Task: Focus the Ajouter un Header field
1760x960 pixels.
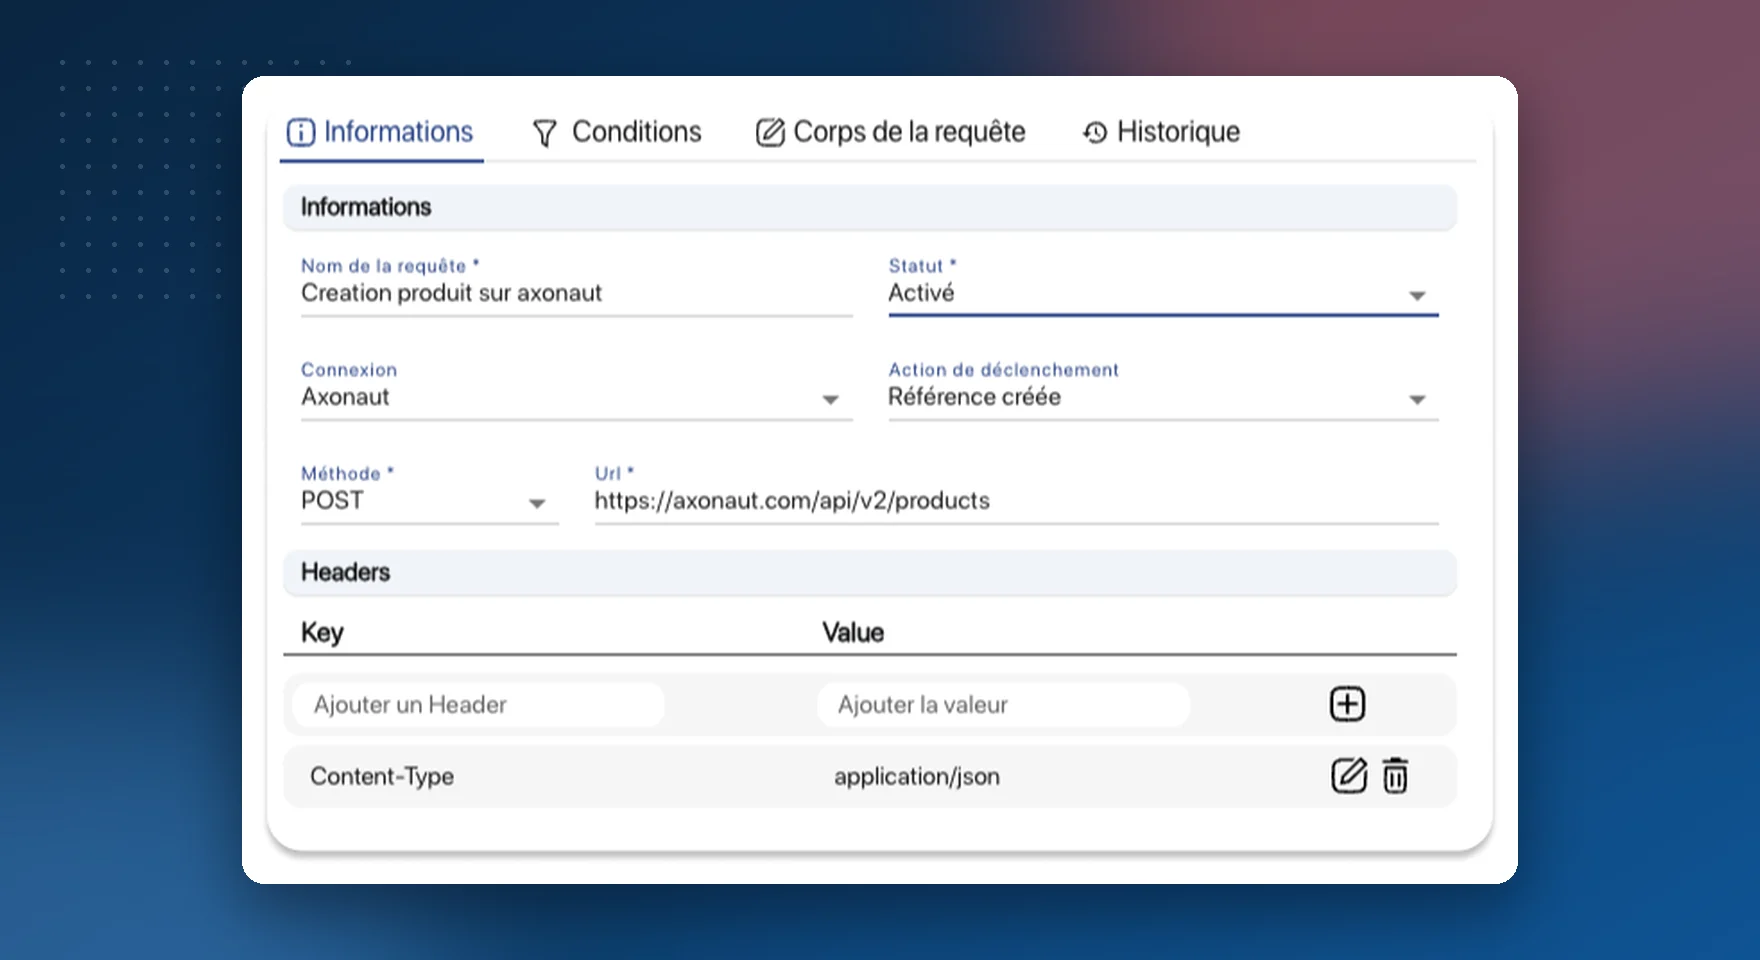Action: [x=478, y=705]
